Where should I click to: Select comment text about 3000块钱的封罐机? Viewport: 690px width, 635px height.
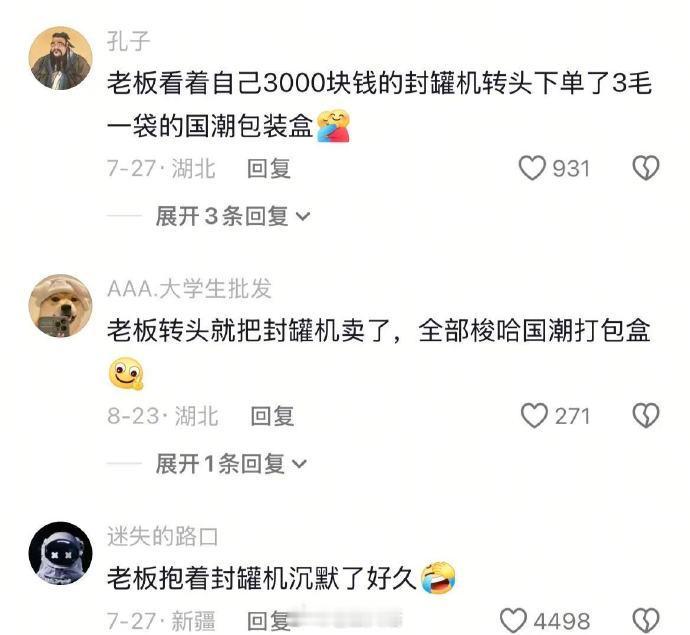tap(379, 105)
